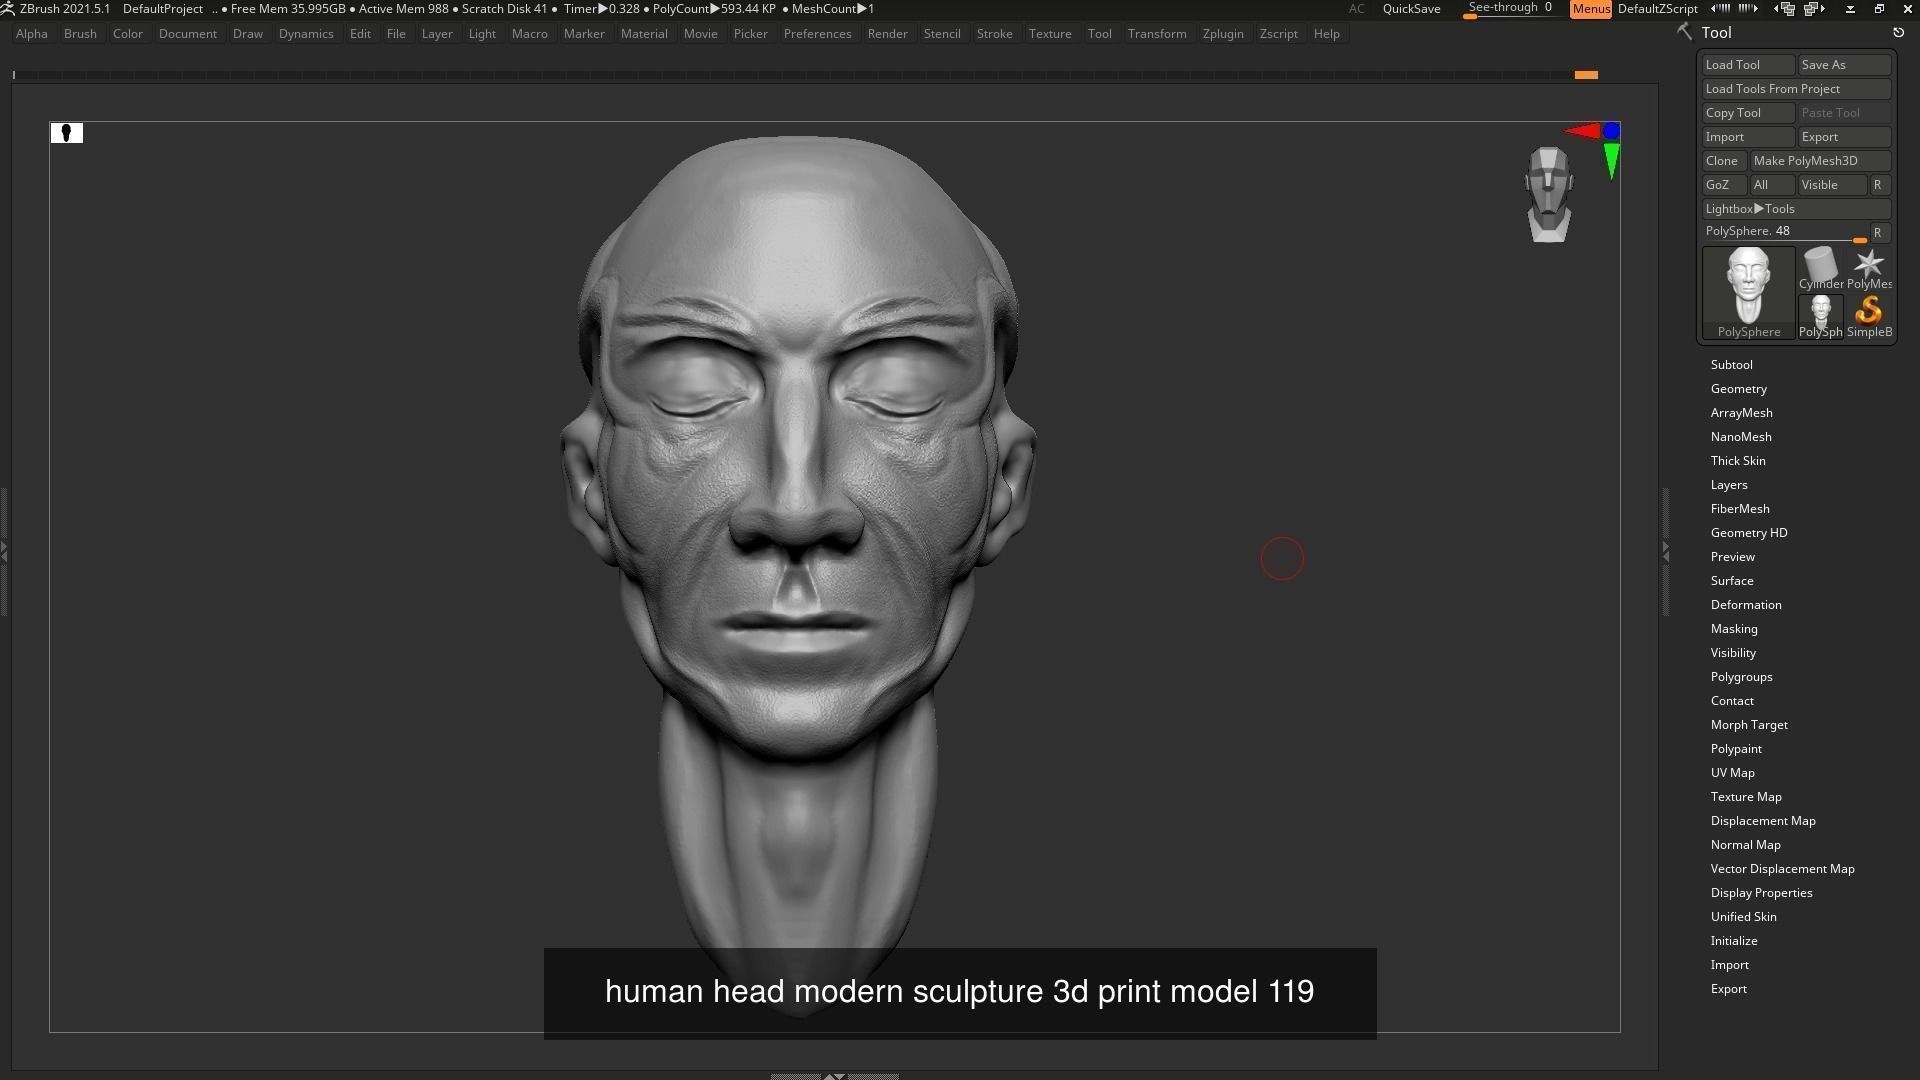Image resolution: width=1920 pixels, height=1080 pixels.
Task: Select the large PolySphere head tool thumbnail
Action: pos(1749,292)
